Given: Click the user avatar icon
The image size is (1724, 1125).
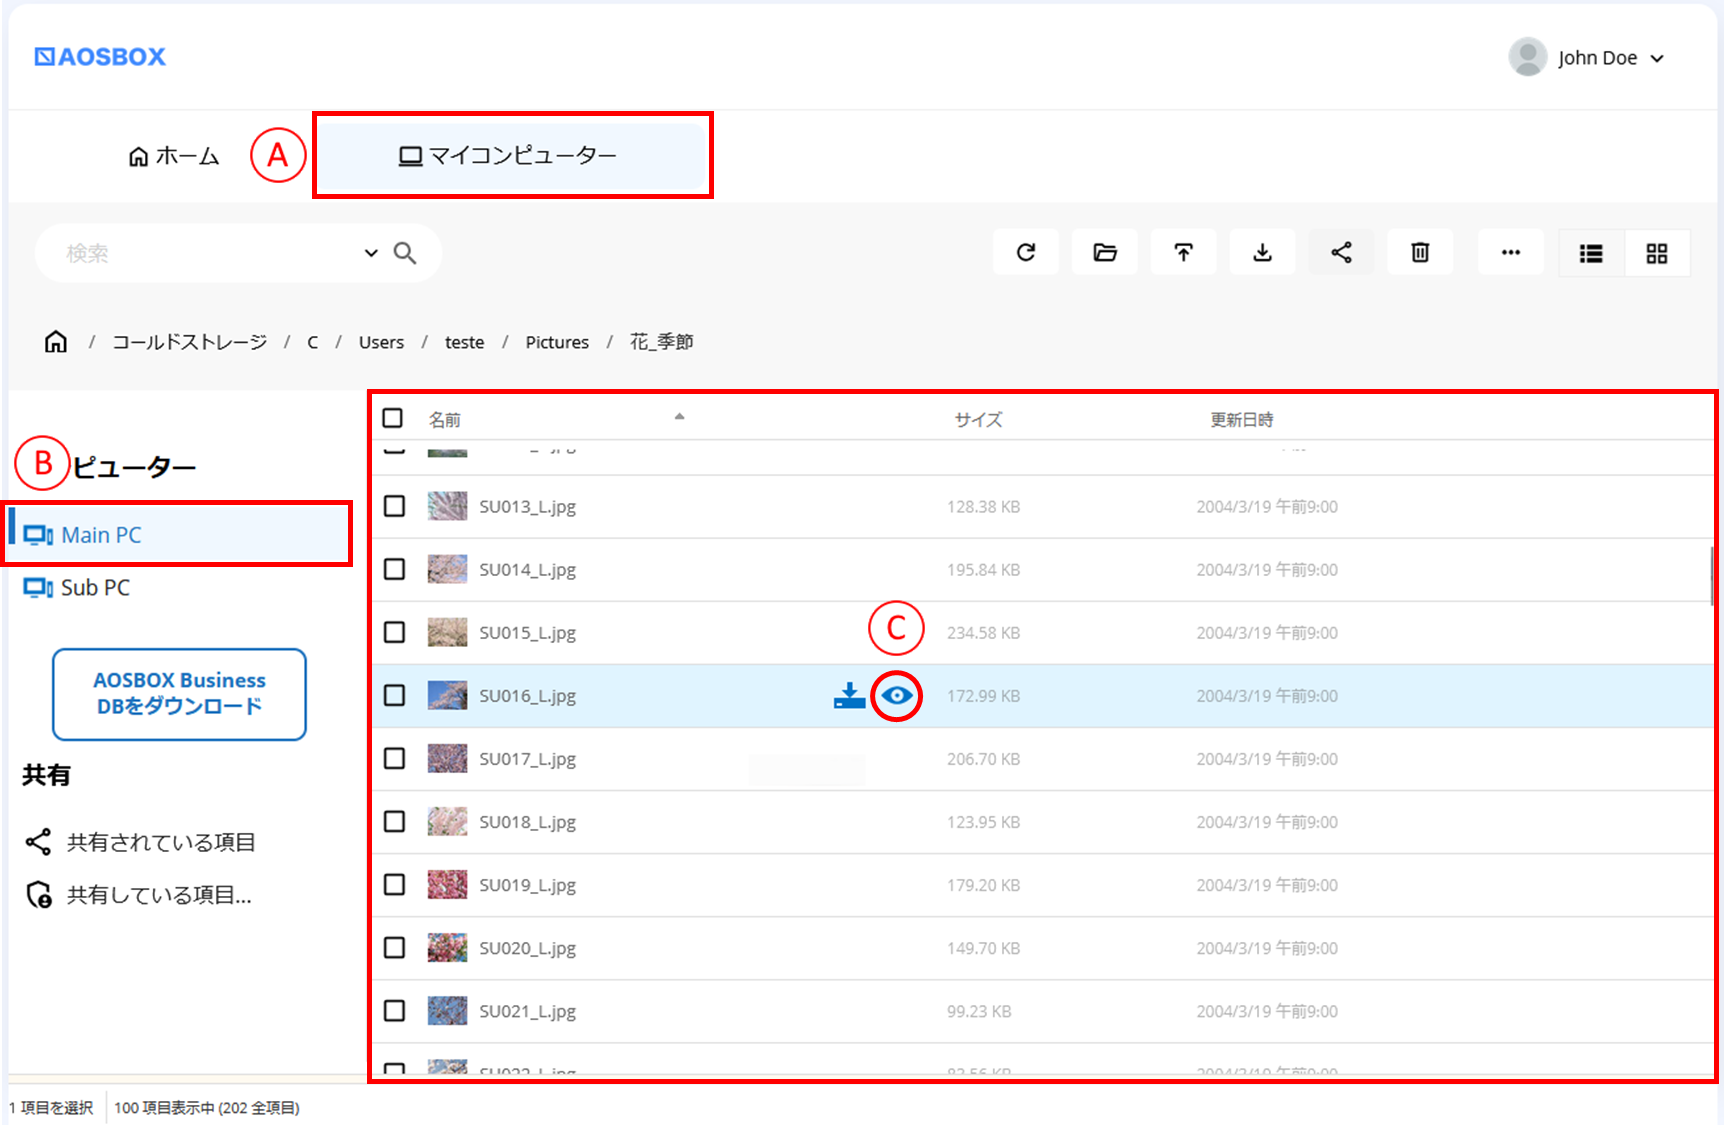Looking at the screenshot, I should pos(1527,57).
